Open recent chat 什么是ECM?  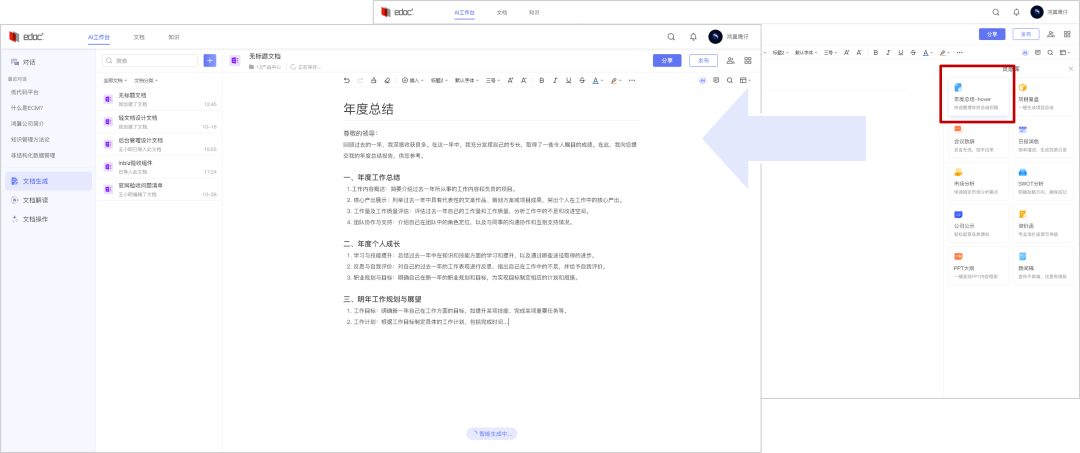(x=27, y=108)
